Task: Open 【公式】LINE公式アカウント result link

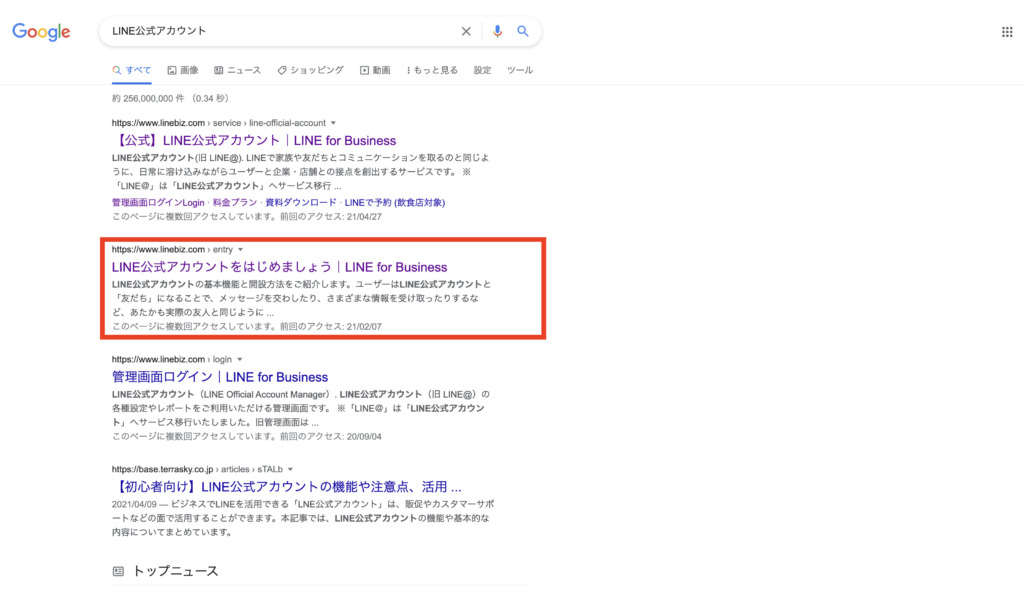Action: click(x=254, y=141)
